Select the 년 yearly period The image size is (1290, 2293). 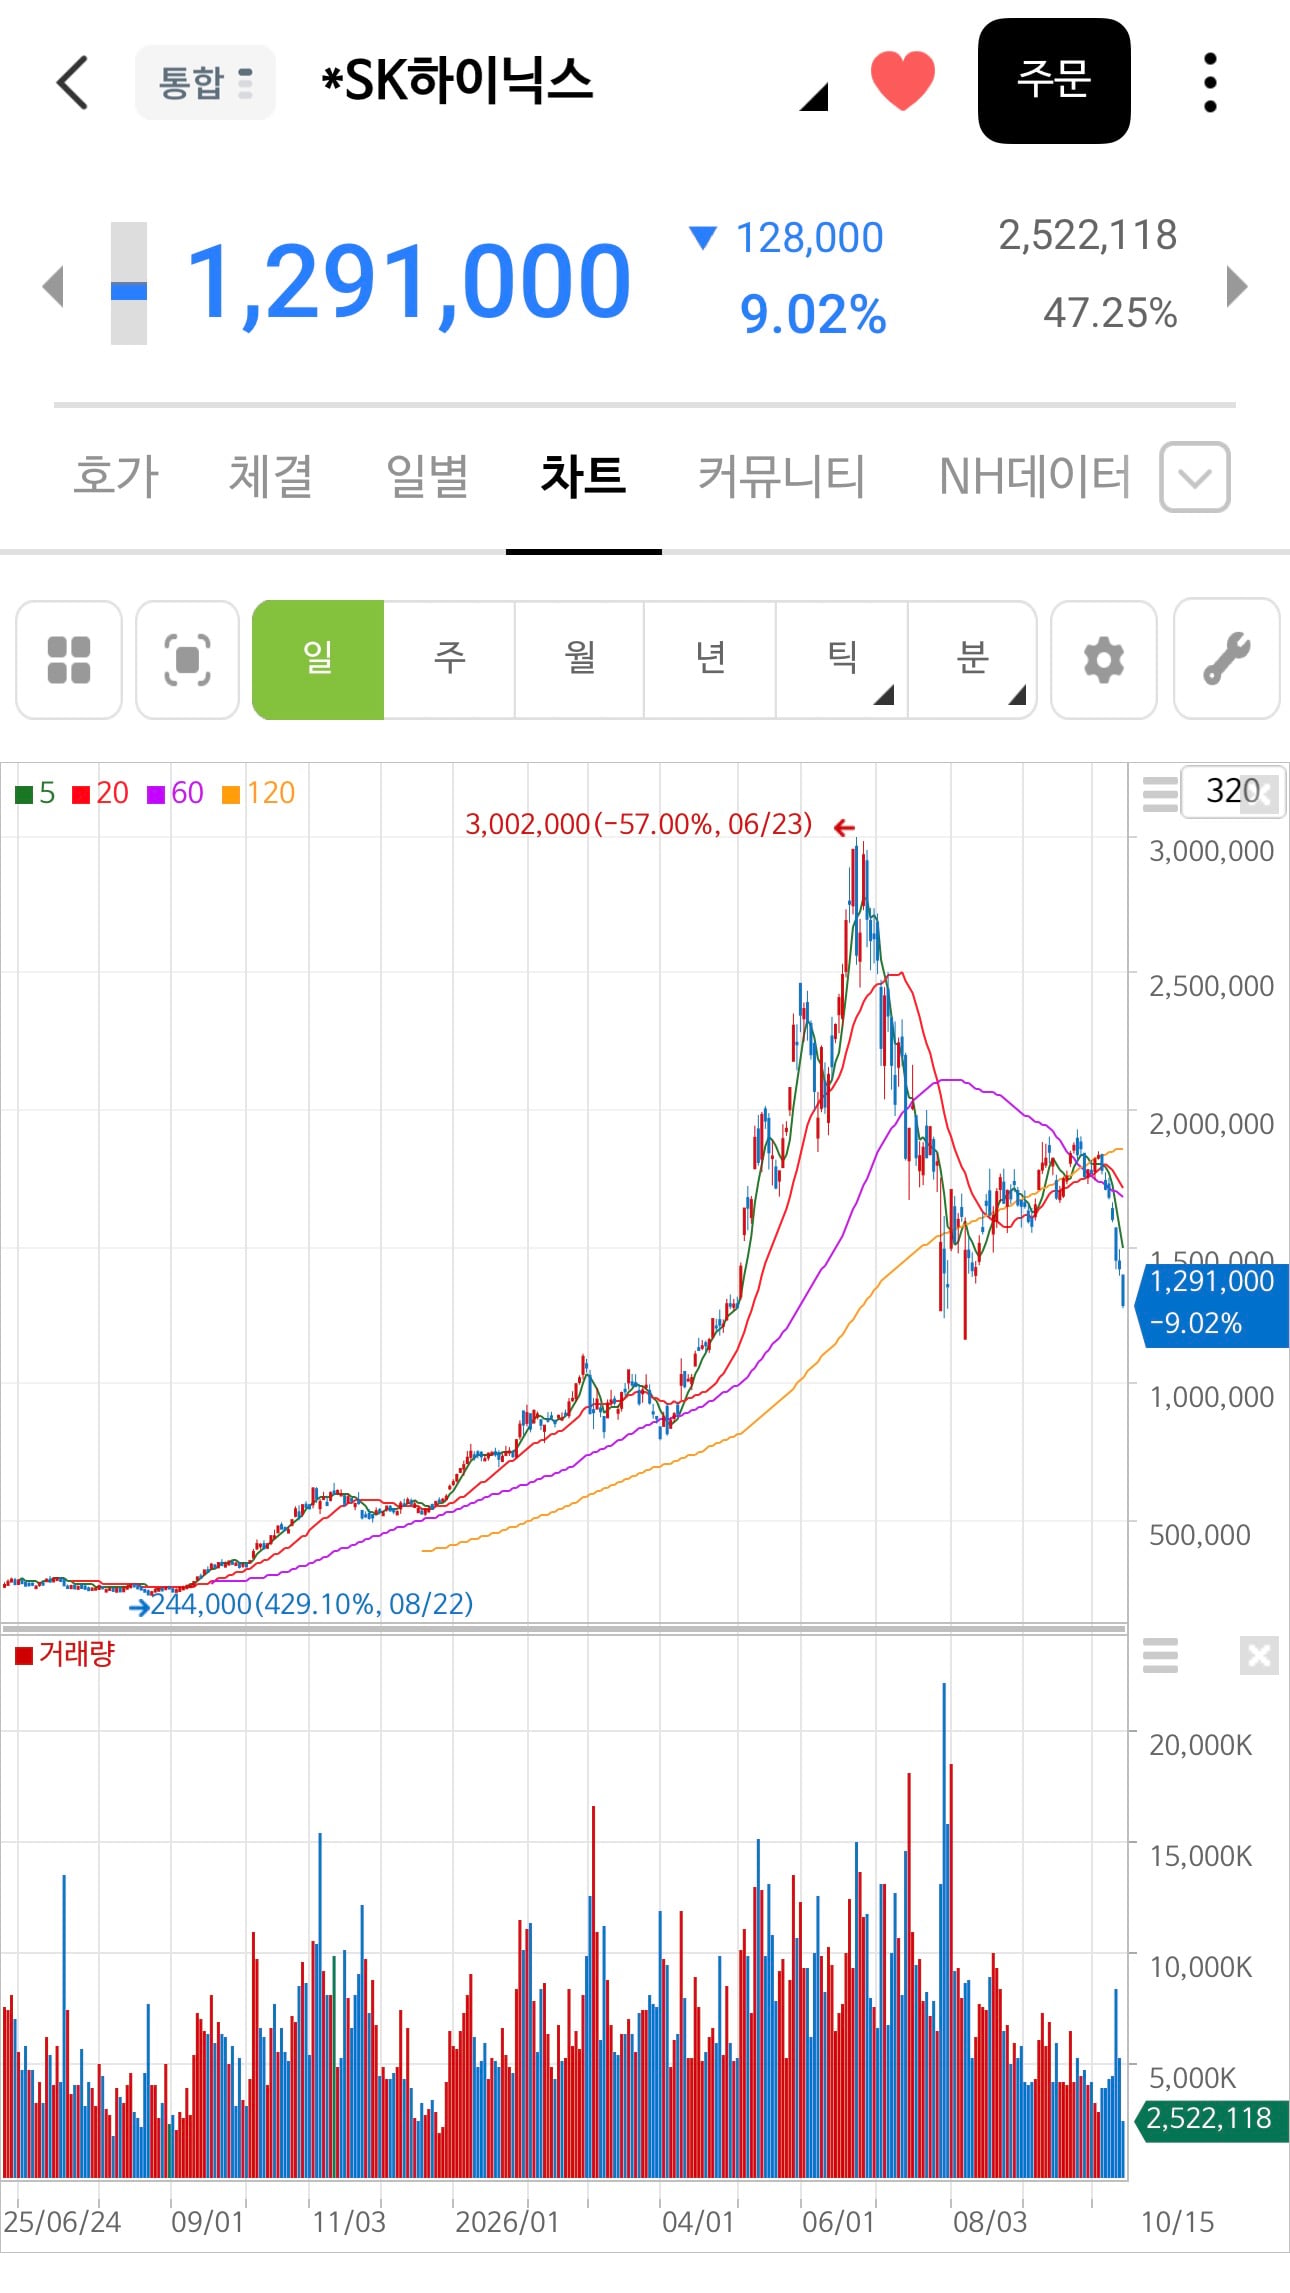[x=711, y=660]
